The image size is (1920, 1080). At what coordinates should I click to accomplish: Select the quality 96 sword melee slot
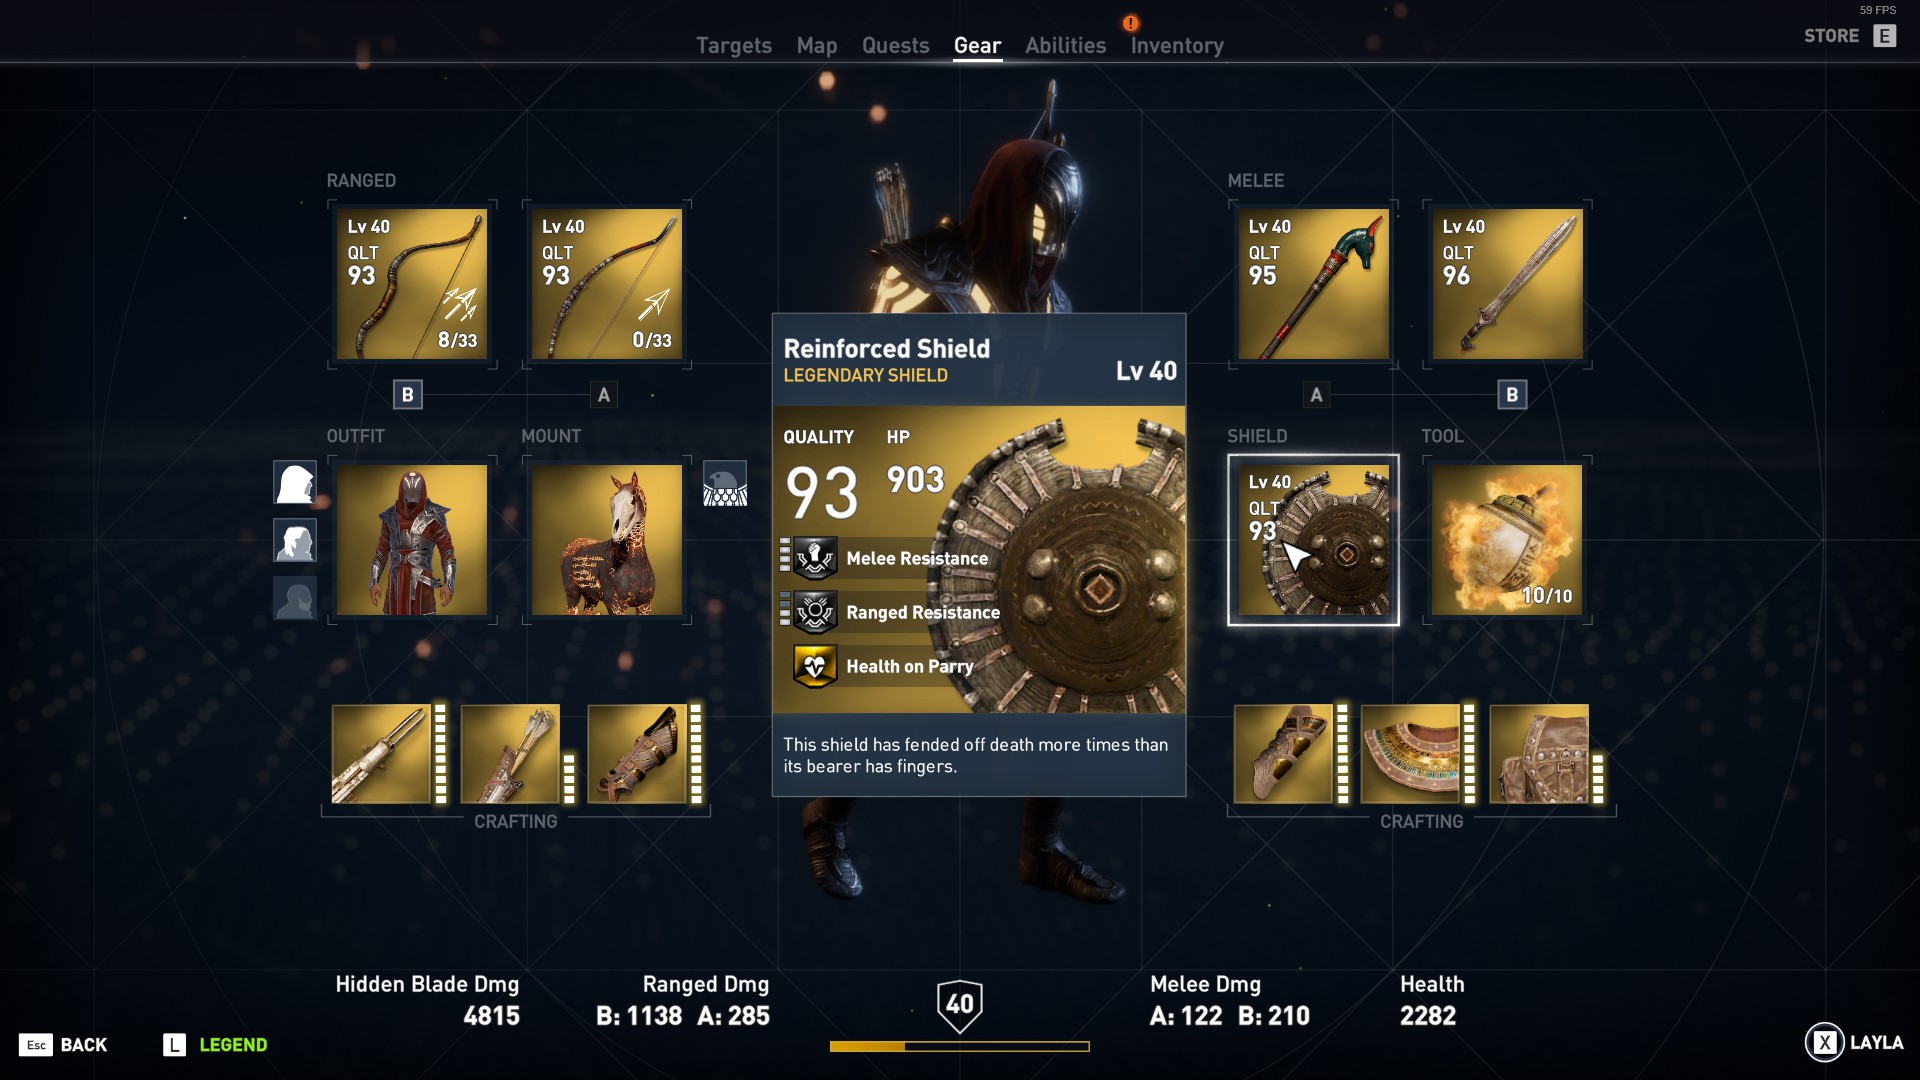(x=1507, y=284)
